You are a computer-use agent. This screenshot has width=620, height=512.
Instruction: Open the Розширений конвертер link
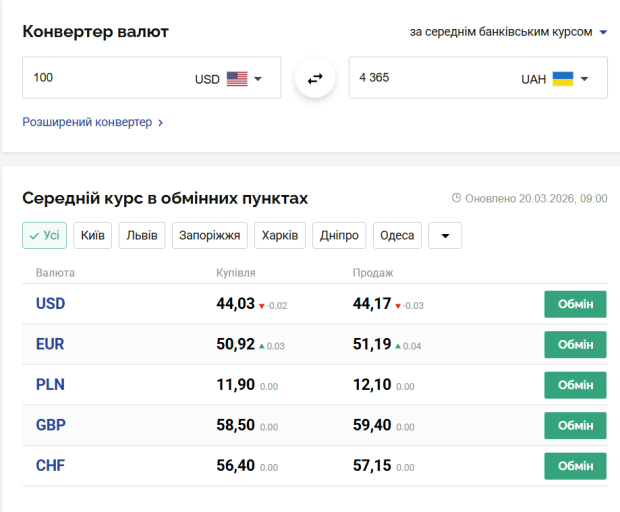pyautogui.click(x=92, y=122)
